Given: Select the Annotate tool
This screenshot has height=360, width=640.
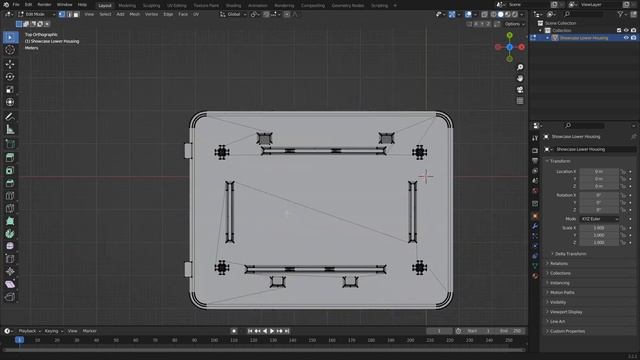Looking at the screenshot, I should [10, 117].
